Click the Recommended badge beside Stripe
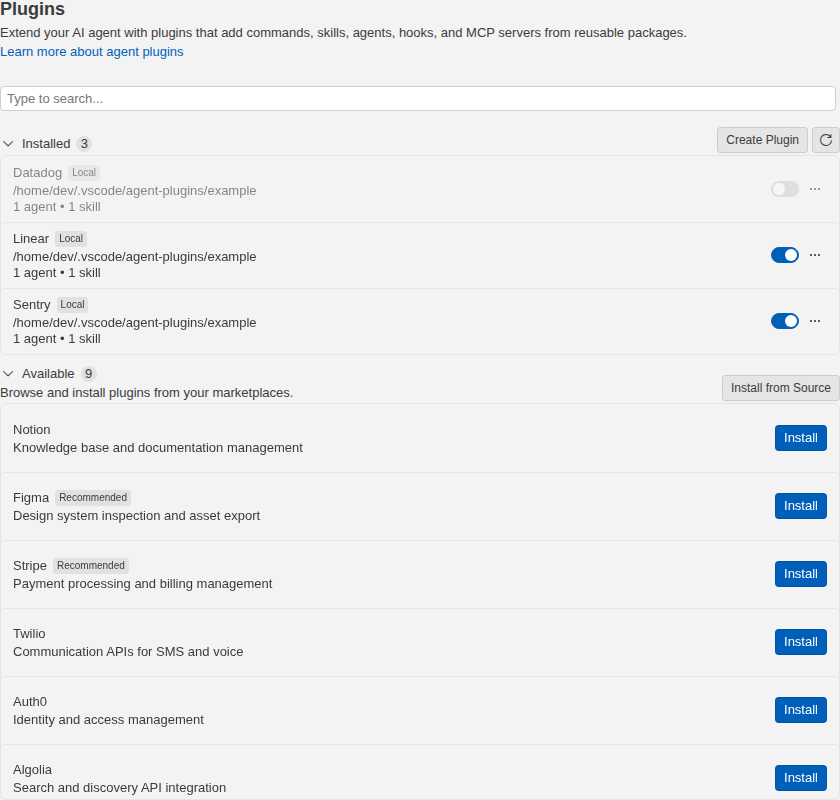 tap(91, 565)
